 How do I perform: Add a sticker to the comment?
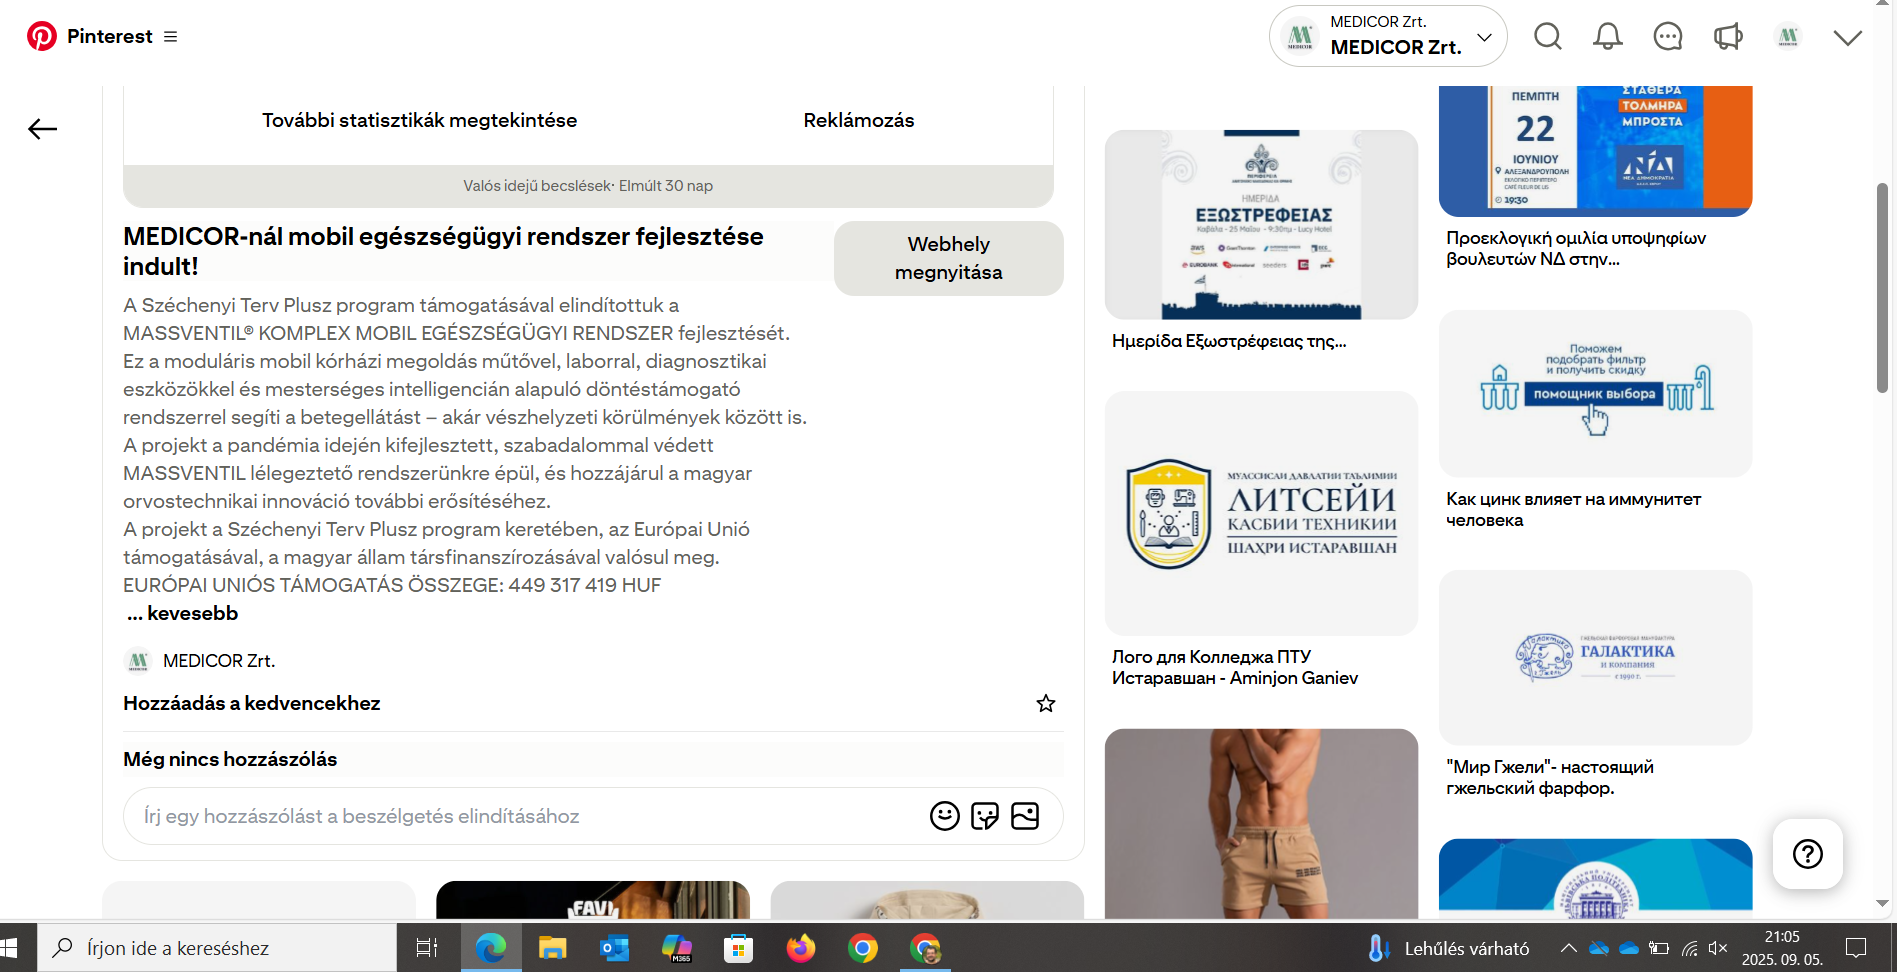(x=984, y=816)
